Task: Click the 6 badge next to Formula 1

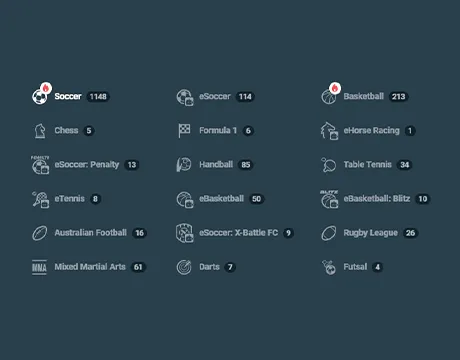Action: coord(248,131)
